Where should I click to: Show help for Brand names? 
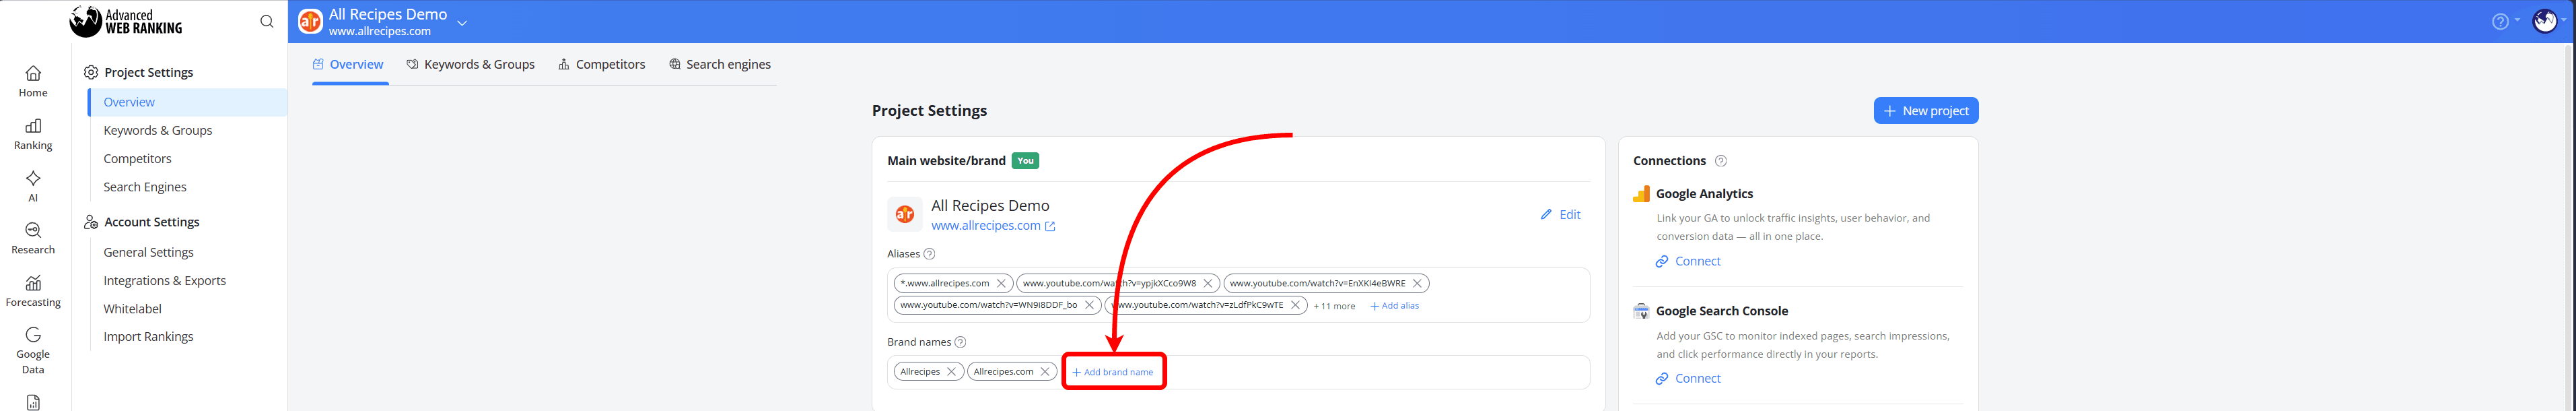tap(960, 342)
